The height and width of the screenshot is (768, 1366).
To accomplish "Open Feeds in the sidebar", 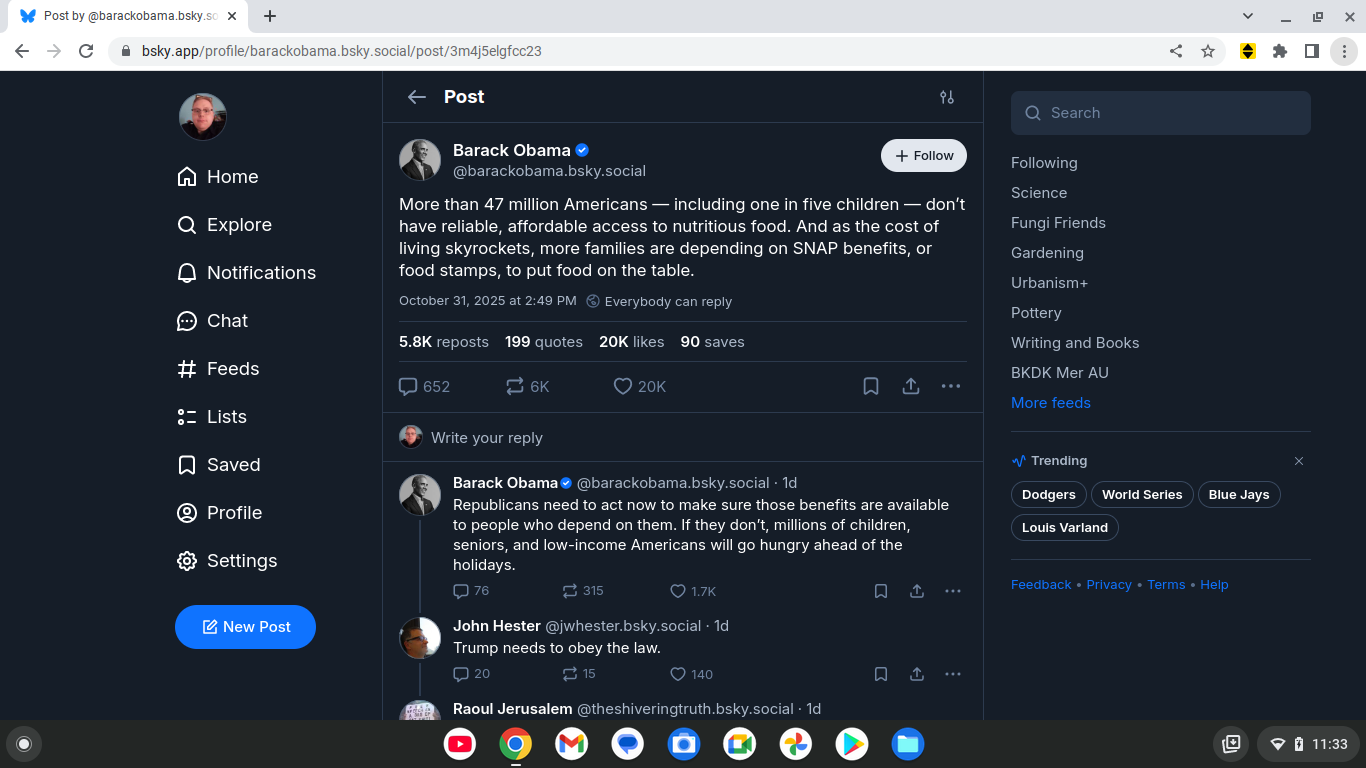I will [218, 369].
